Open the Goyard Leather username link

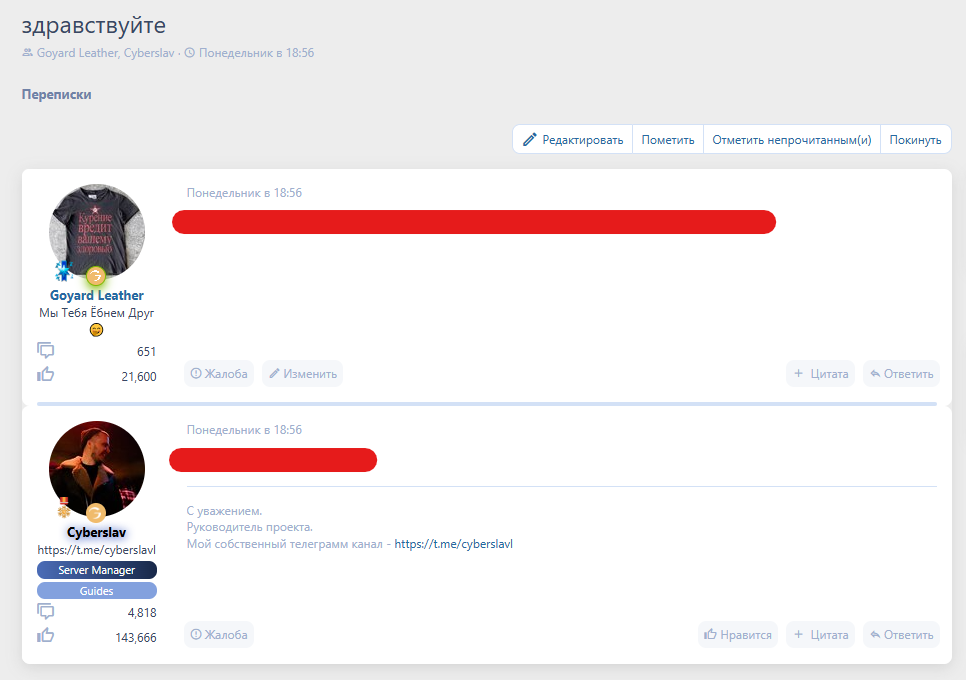pos(97,295)
